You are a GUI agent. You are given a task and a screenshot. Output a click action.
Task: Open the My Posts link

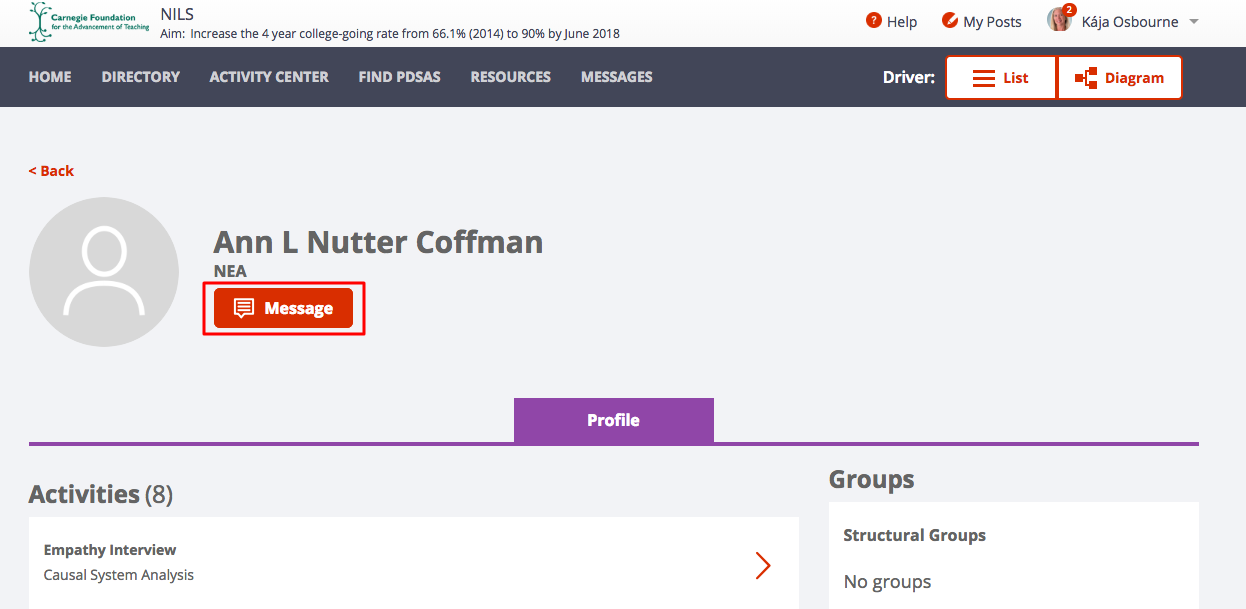992,22
